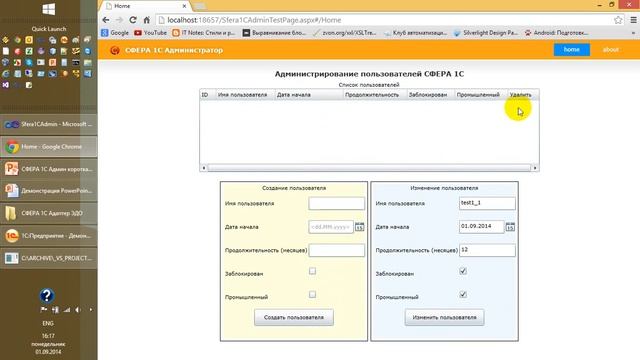Open the taskbar clock showing 16:17
This screenshot has width=640, height=360.
(x=48, y=344)
